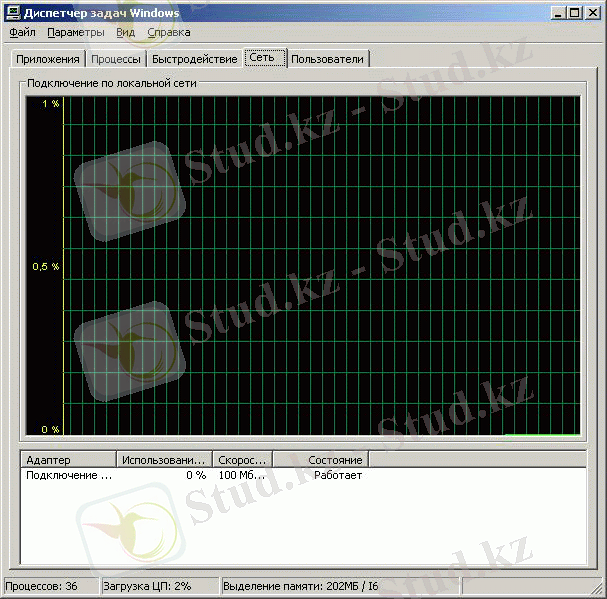Open the Вид menu
Image resolution: width=607 pixels, height=599 pixels.
[x=125, y=33]
